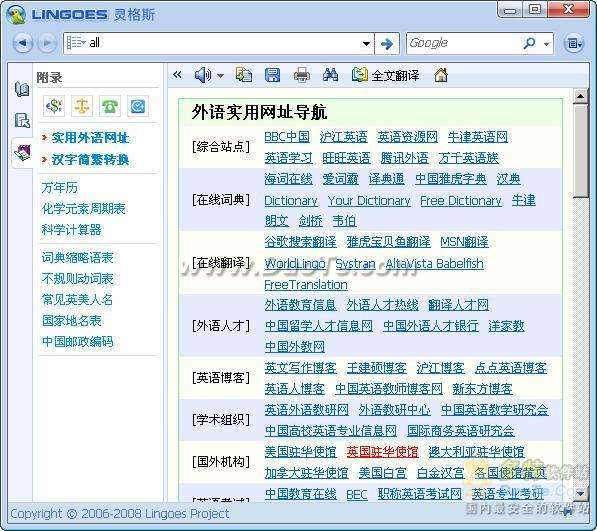Screen dimensions: 597x531
Task: Select 实用外语网址 in the appendix list
Action: coord(90,138)
